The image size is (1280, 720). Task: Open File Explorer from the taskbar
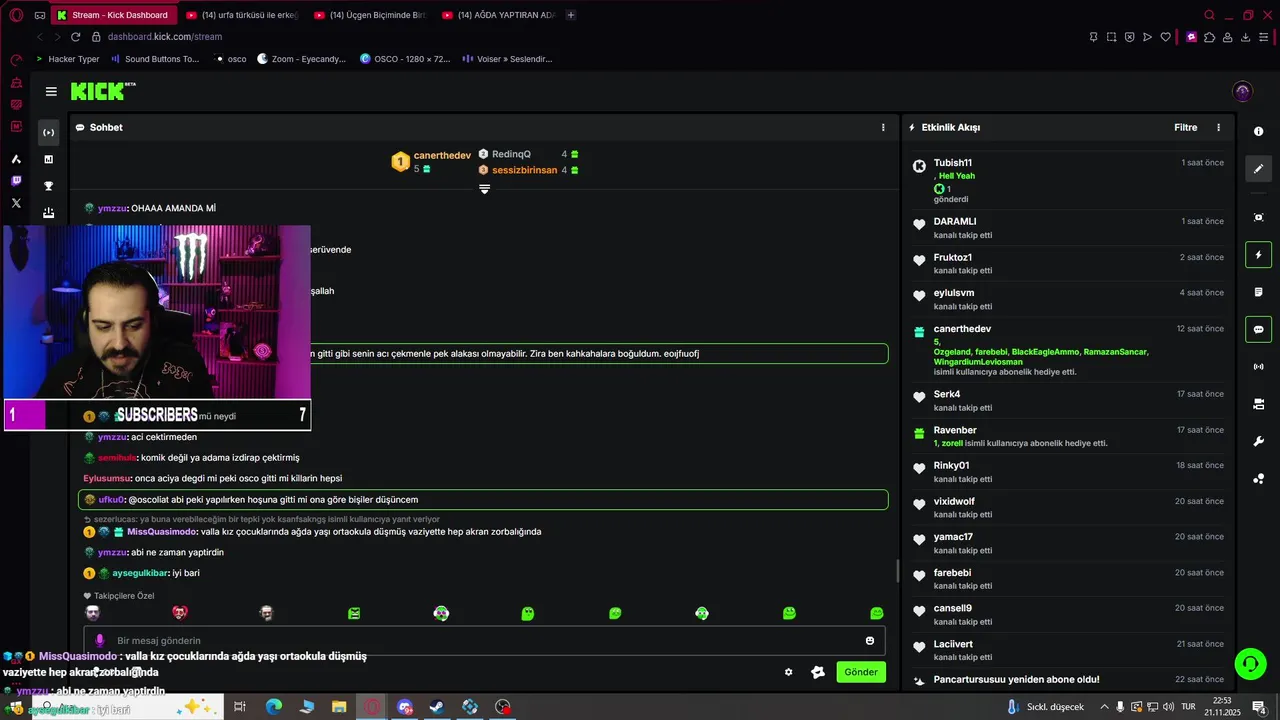339,707
